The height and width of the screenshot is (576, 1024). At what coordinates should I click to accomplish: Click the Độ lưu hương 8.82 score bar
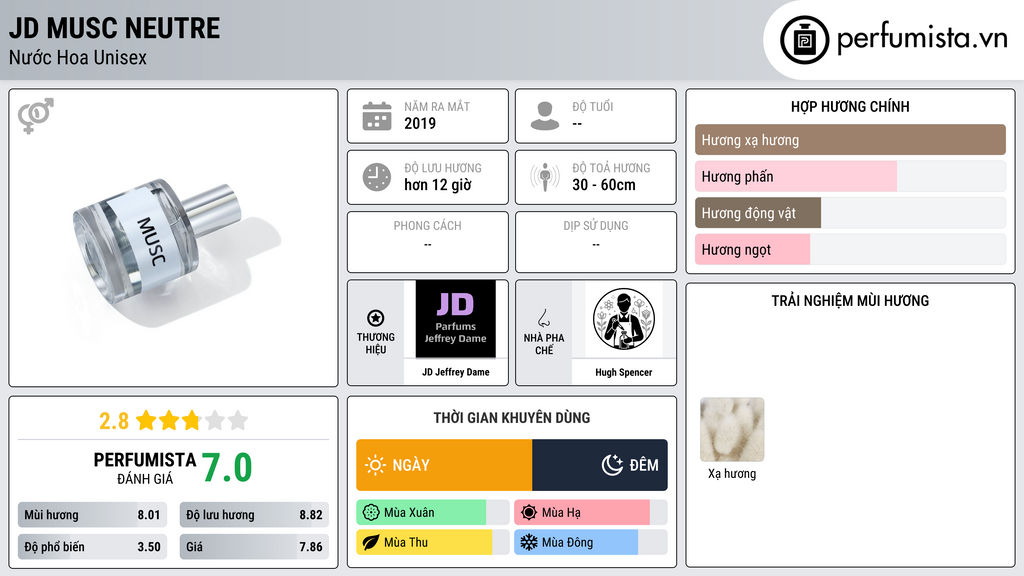[x=254, y=515]
